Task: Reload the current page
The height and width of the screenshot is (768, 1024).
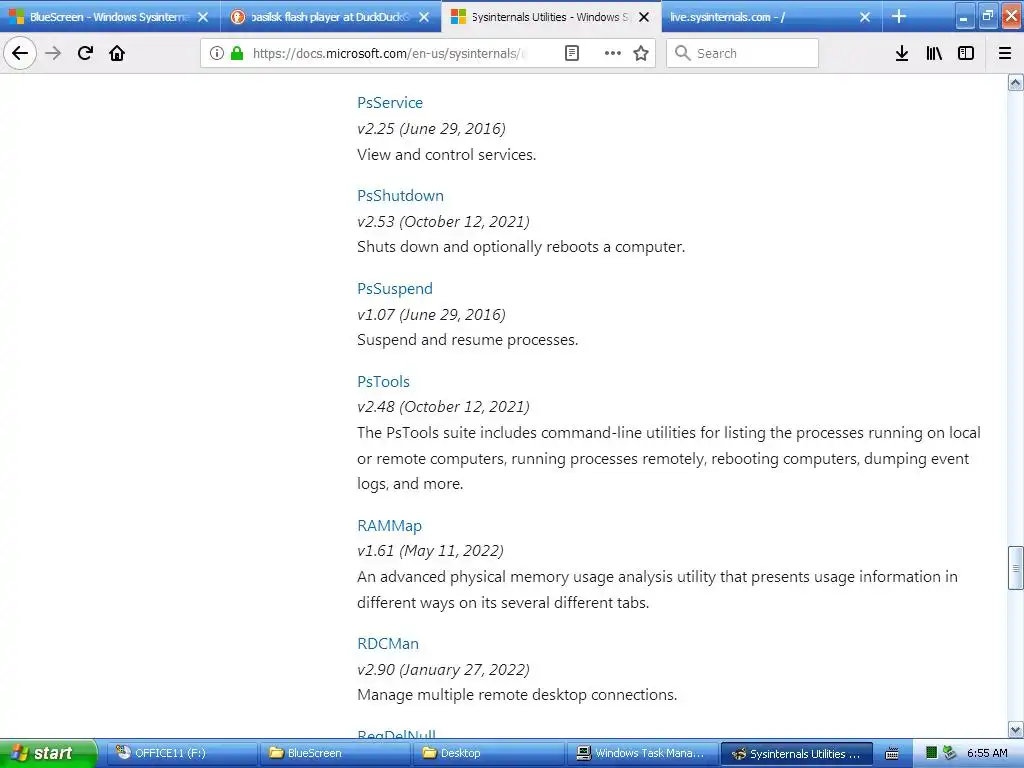Action: [x=85, y=53]
